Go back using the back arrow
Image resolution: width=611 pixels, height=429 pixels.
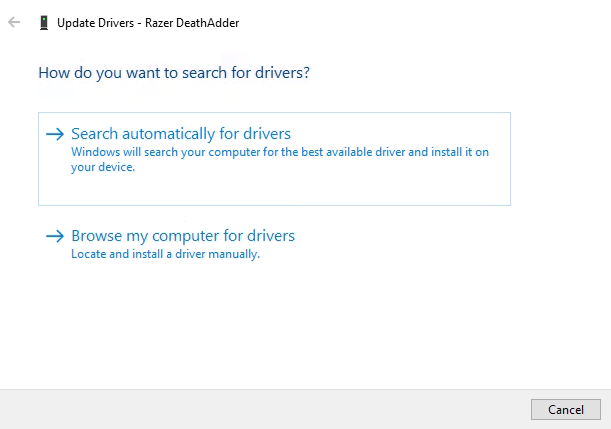click(x=14, y=22)
